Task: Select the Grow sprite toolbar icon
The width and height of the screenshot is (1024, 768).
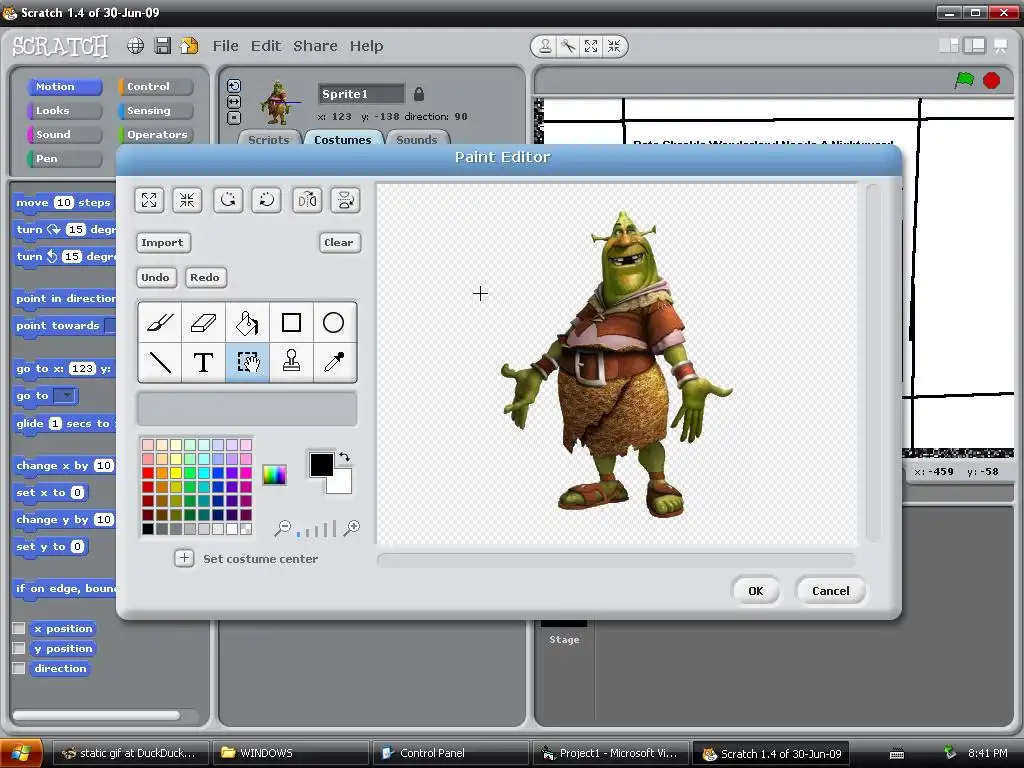Action: coord(591,46)
